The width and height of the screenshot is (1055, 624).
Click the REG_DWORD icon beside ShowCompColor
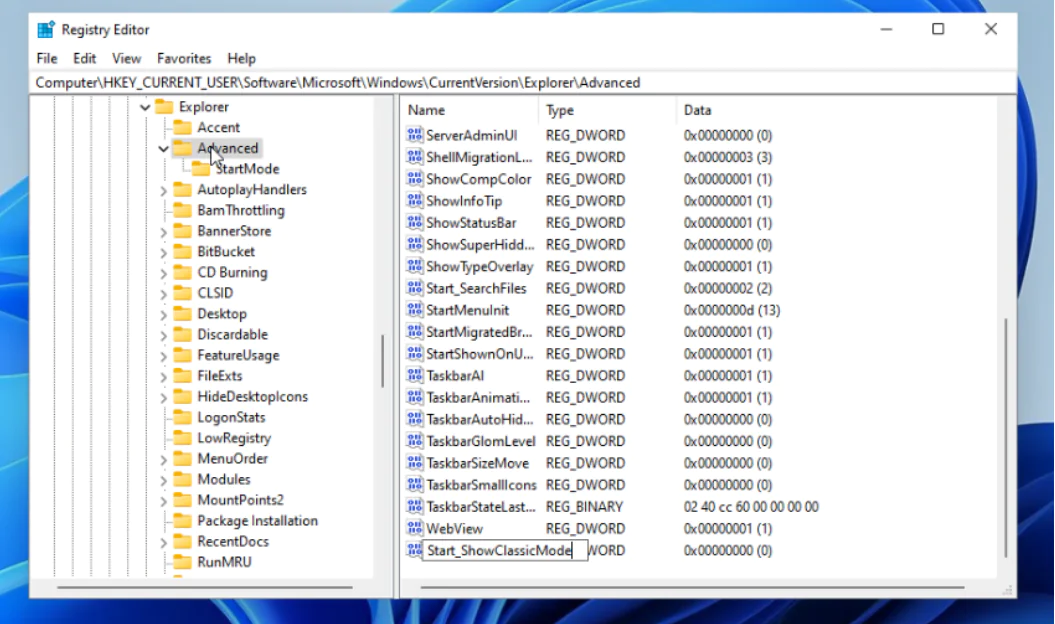click(415, 179)
